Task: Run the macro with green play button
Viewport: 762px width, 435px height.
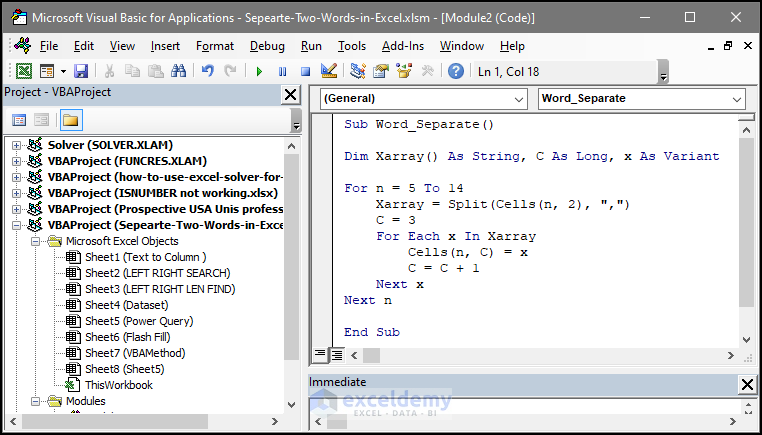Action: click(259, 72)
